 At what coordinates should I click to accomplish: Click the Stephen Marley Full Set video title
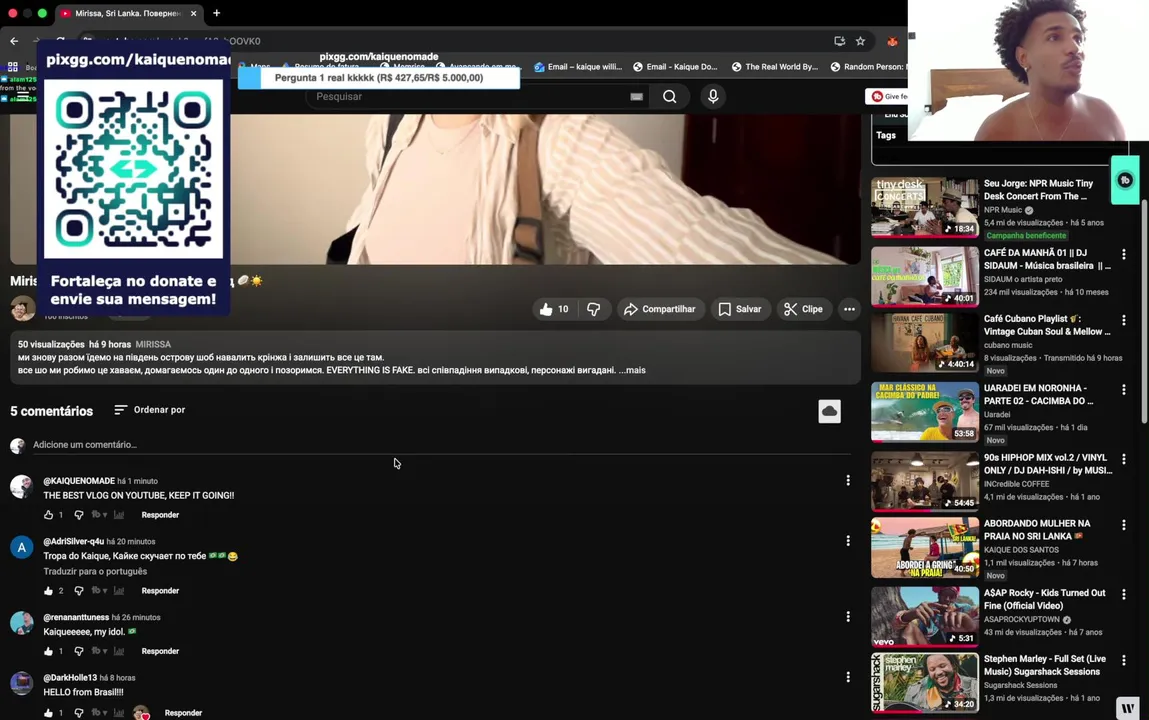click(x=1045, y=665)
